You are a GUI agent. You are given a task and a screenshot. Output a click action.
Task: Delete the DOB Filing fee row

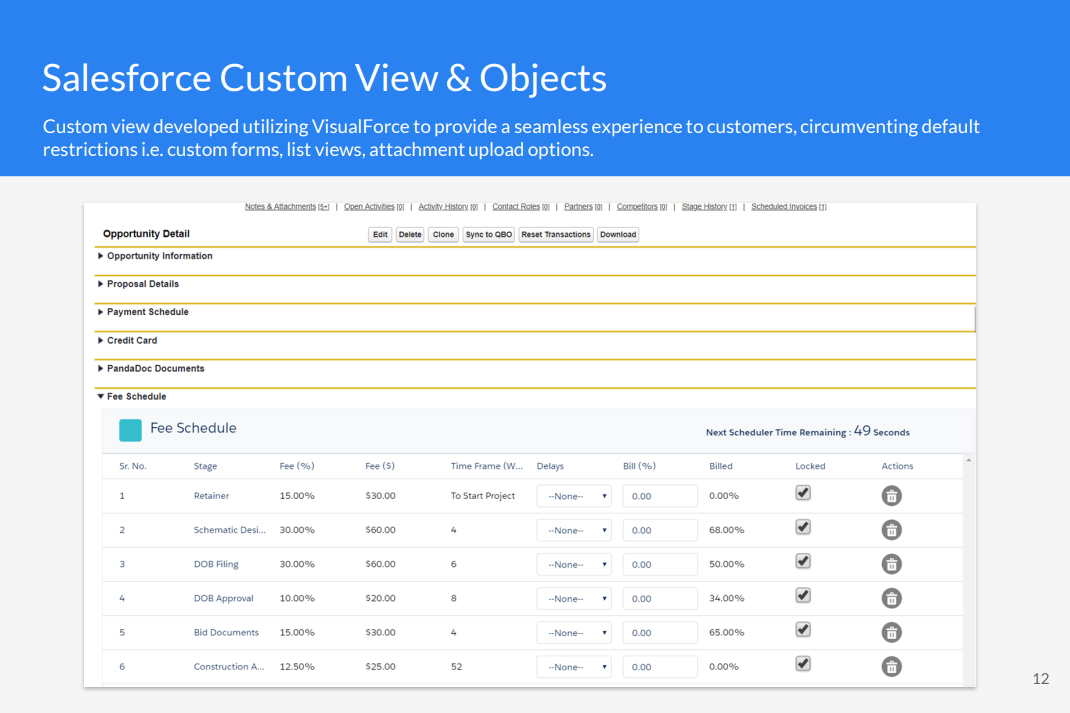(x=891, y=564)
